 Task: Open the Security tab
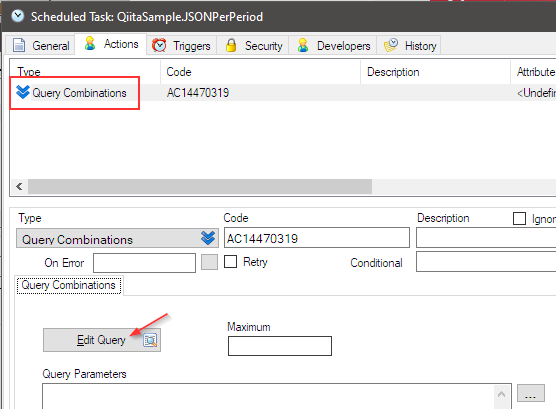click(253, 45)
